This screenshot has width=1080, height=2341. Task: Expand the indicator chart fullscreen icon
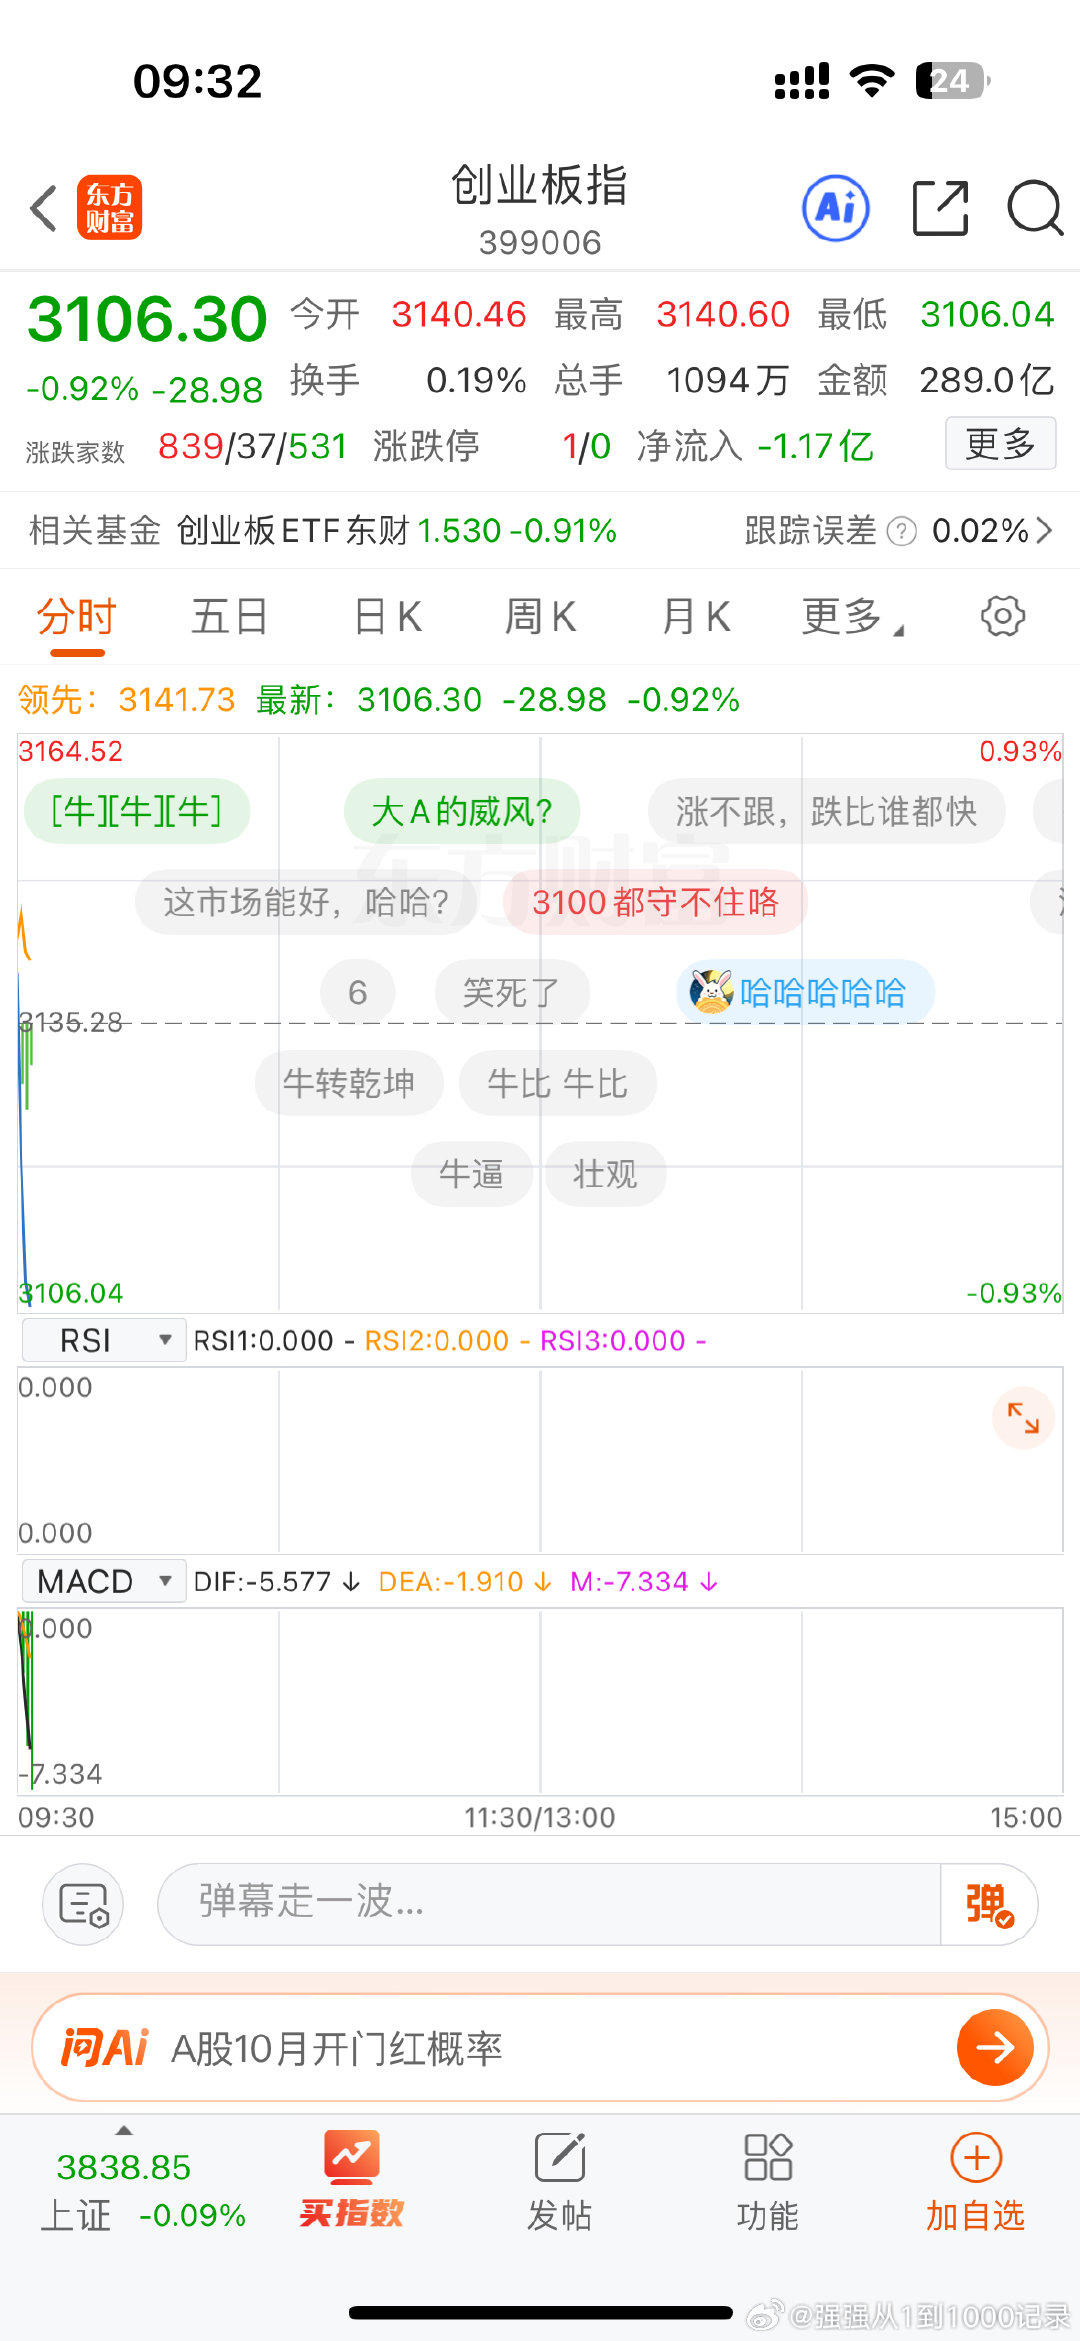click(1023, 1418)
